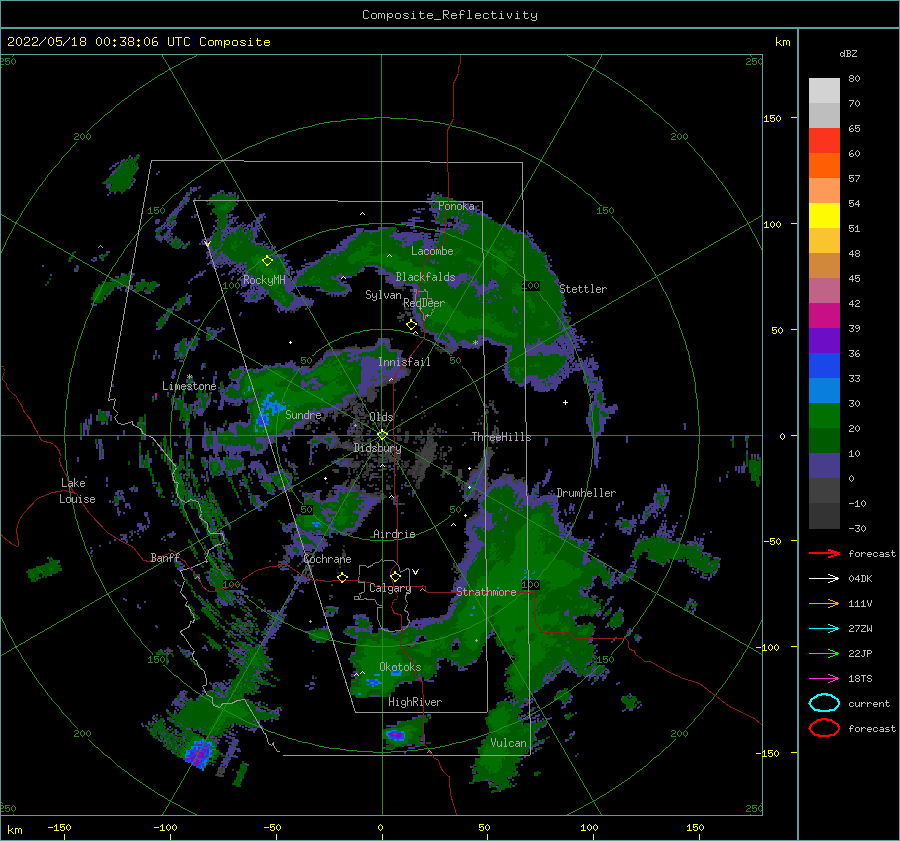
Task: Click the red forecast arrow in legend
Action: (x=824, y=553)
